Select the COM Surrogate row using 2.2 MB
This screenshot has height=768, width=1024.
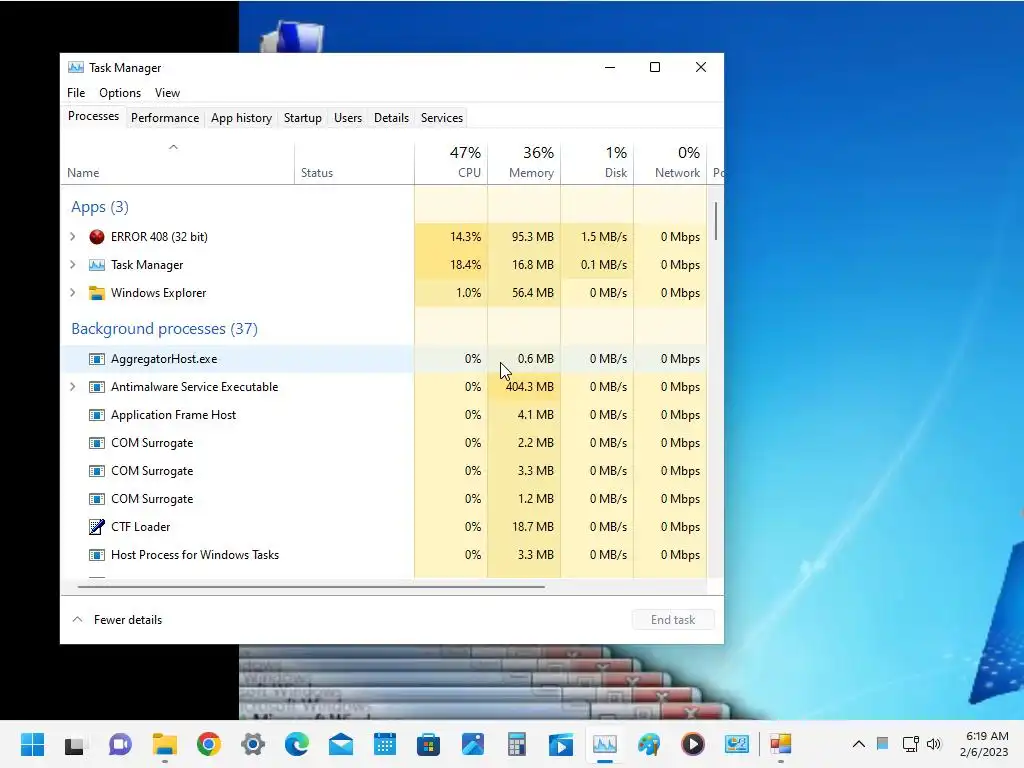point(384,443)
